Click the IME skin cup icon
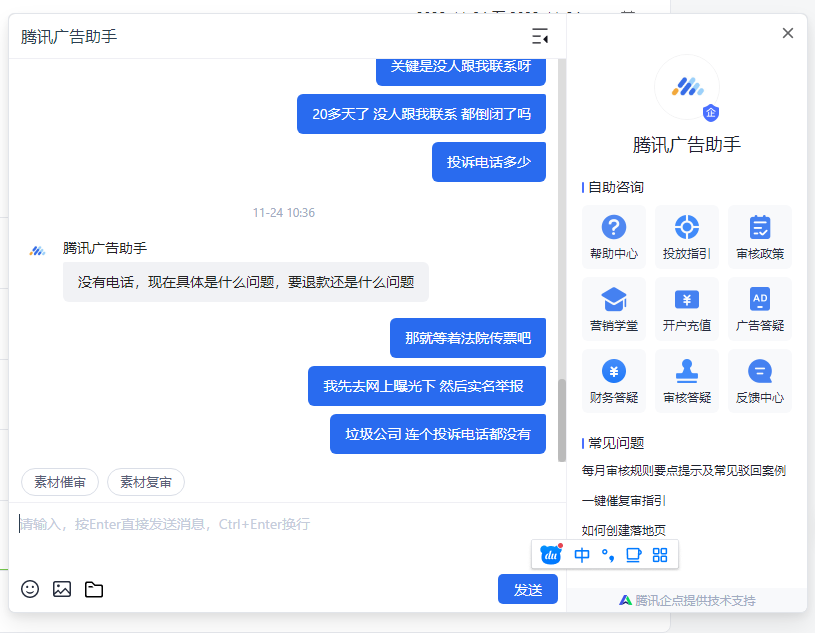This screenshot has width=815, height=633. [x=634, y=555]
